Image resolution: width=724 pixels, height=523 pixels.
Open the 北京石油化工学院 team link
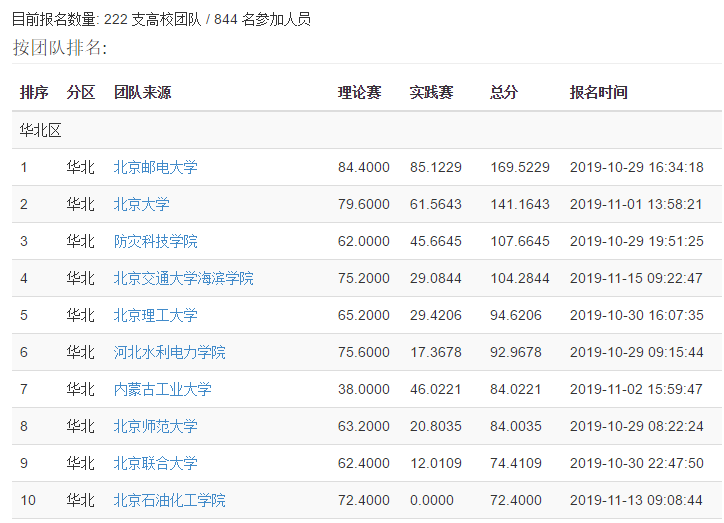[169, 500]
